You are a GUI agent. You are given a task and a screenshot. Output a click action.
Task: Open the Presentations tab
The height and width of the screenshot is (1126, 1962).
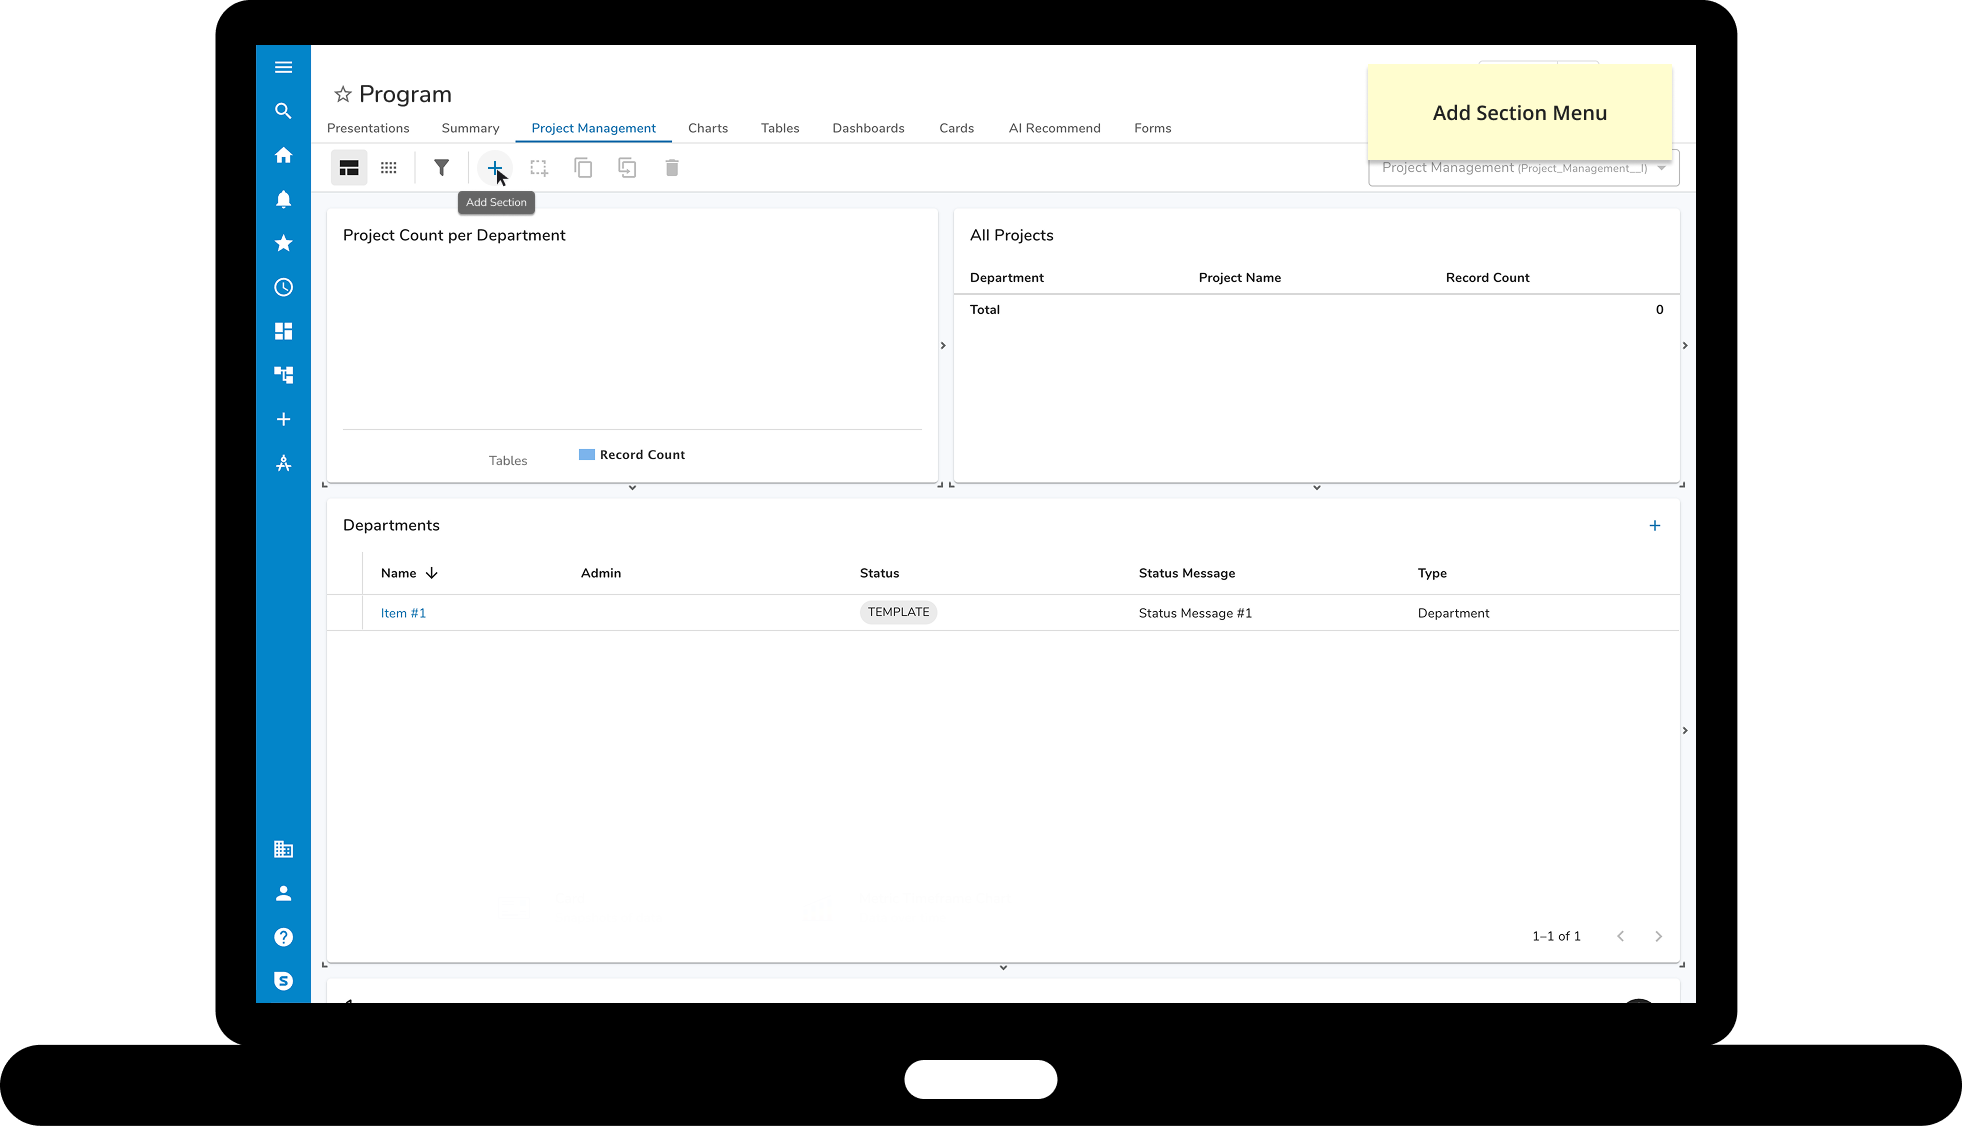tap(368, 128)
